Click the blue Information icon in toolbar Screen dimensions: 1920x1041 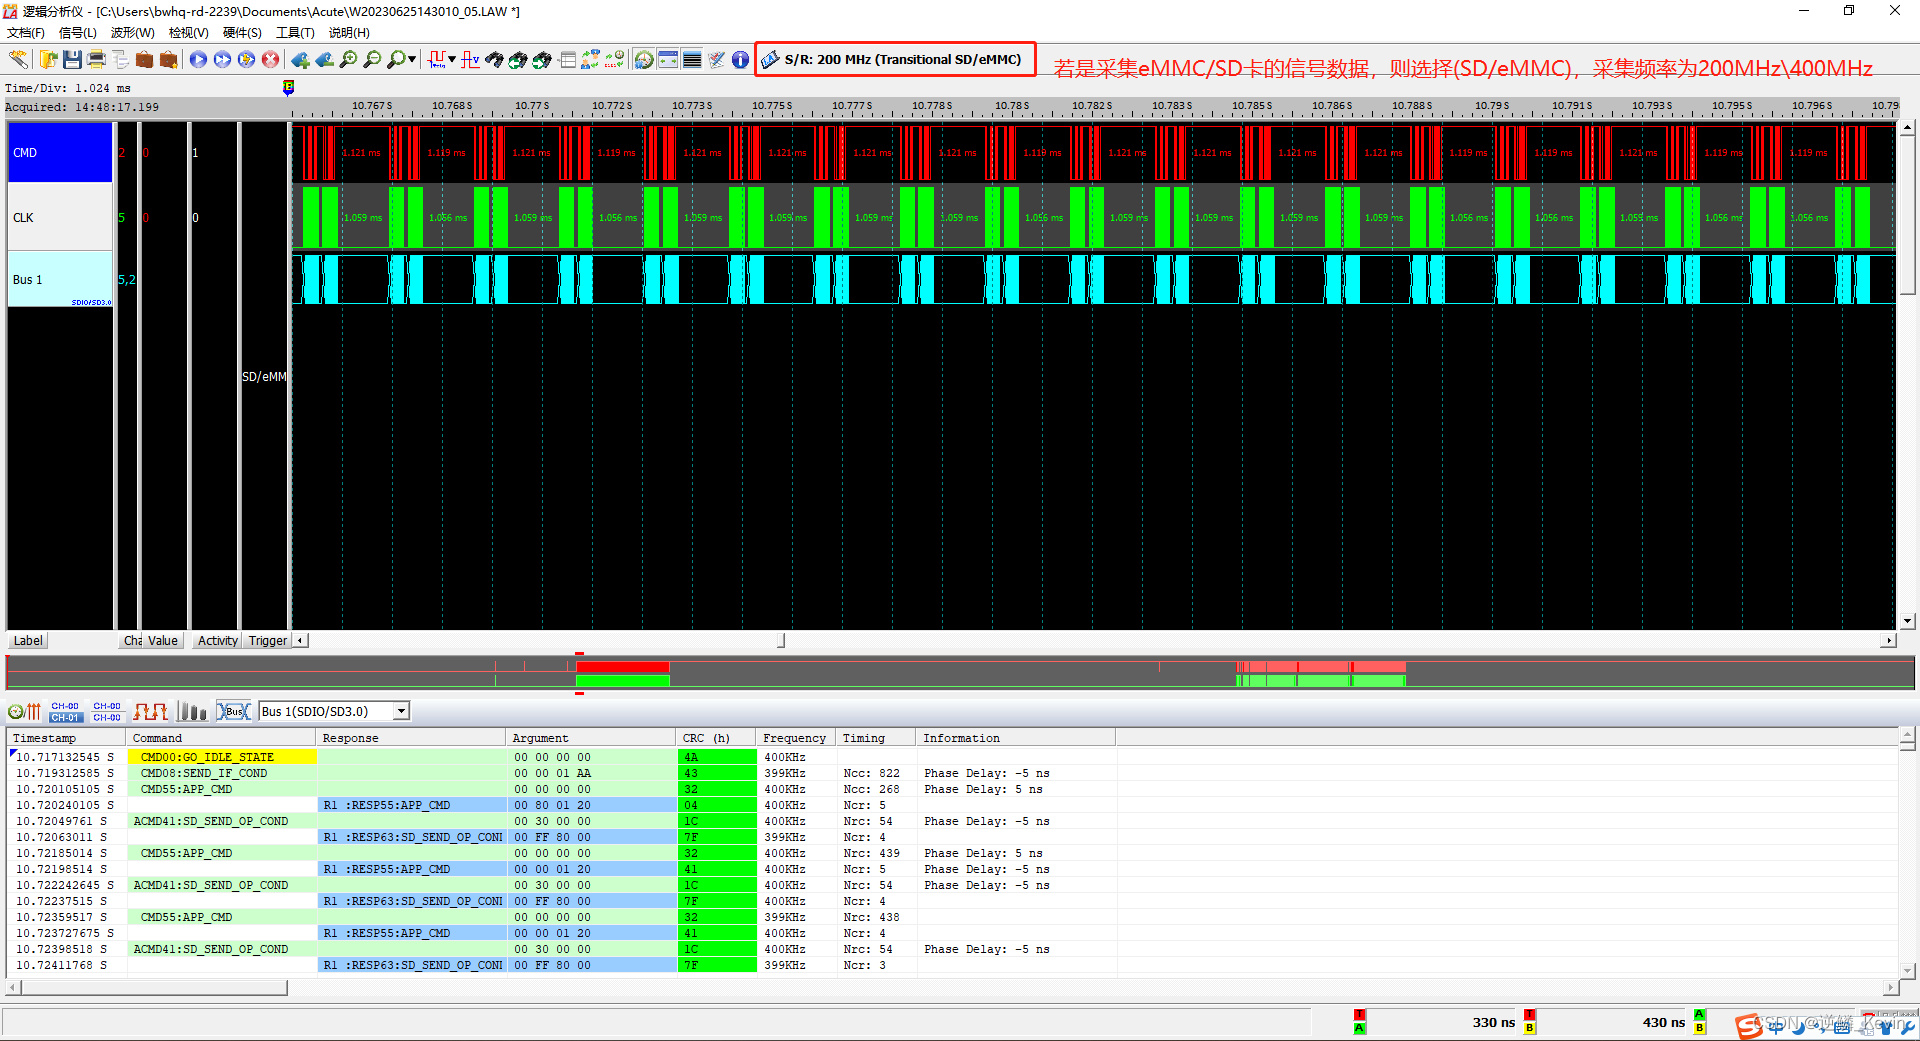click(740, 60)
